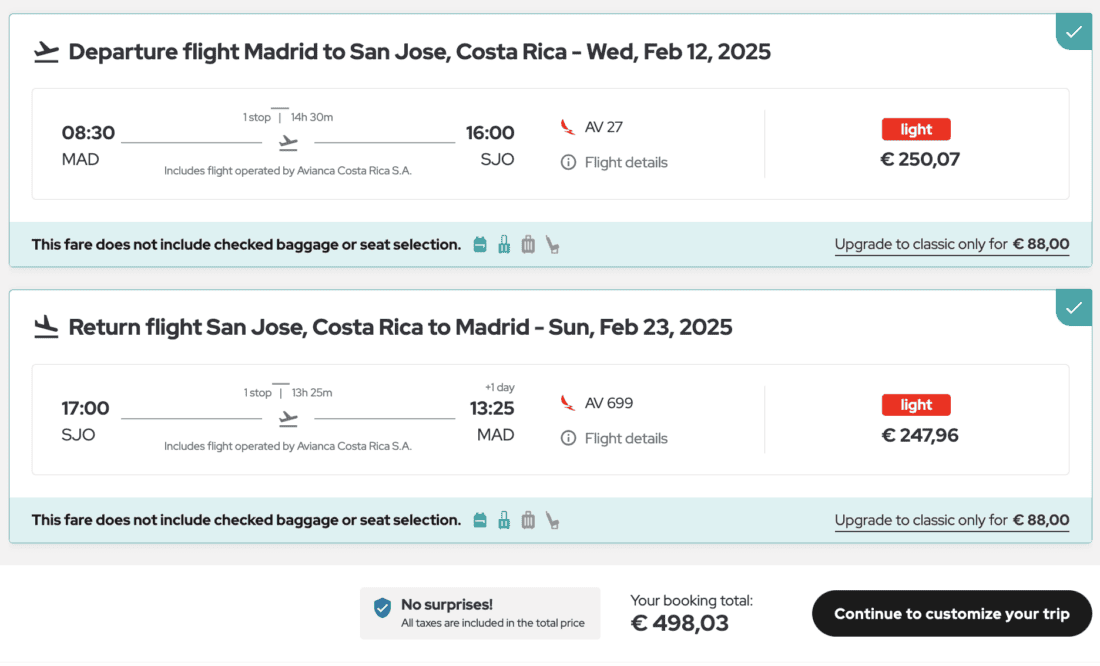Open Flight details for AV 699
This screenshot has width=1100, height=666.
pos(626,438)
